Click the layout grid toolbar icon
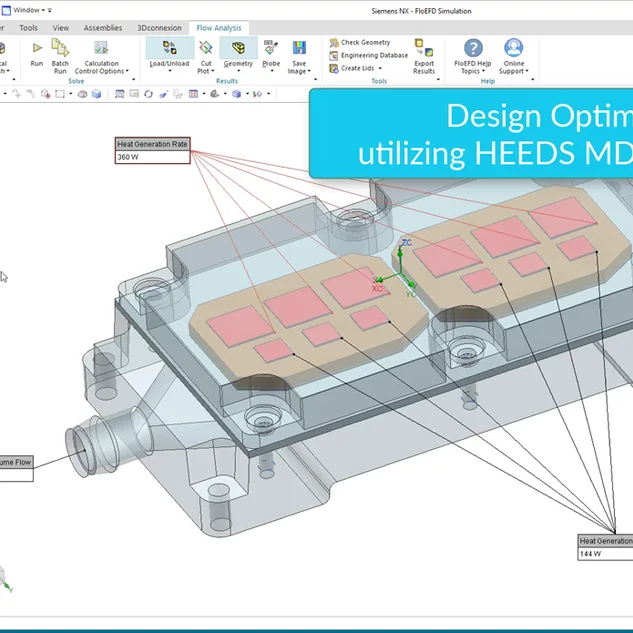 pyautogui.click(x=193, y=94)
